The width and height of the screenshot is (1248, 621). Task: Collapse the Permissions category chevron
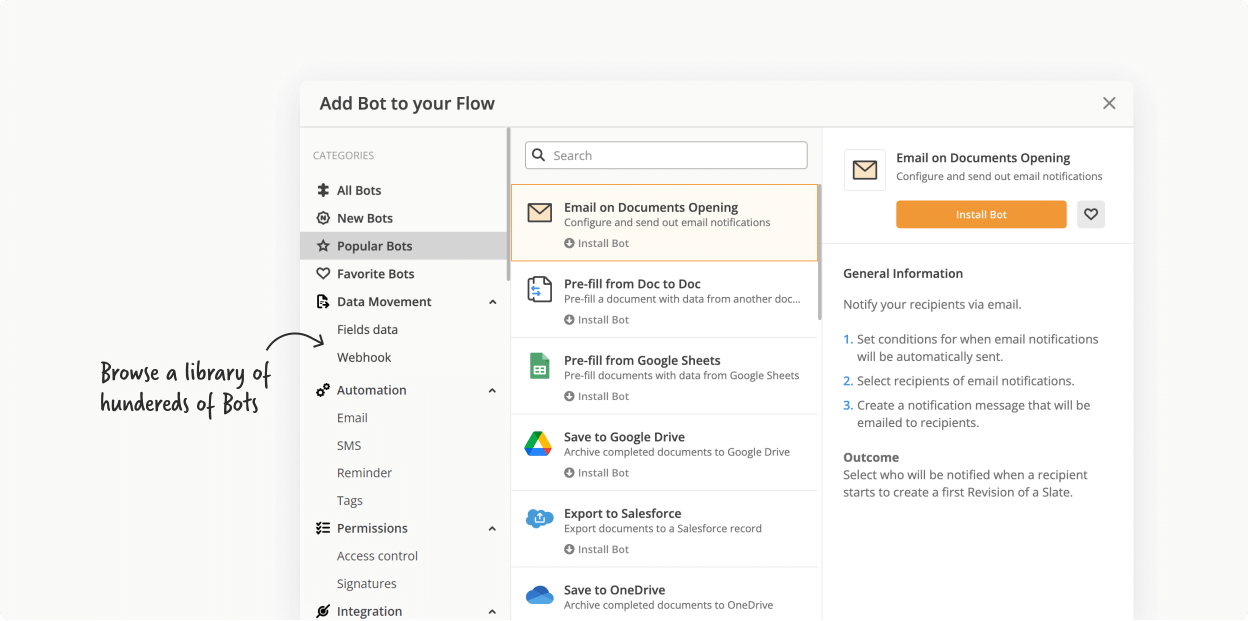[x=492, y=529]
